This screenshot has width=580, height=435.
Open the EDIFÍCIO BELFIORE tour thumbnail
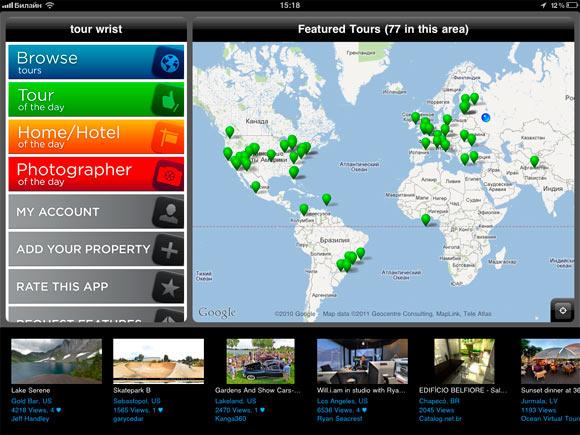464,361
